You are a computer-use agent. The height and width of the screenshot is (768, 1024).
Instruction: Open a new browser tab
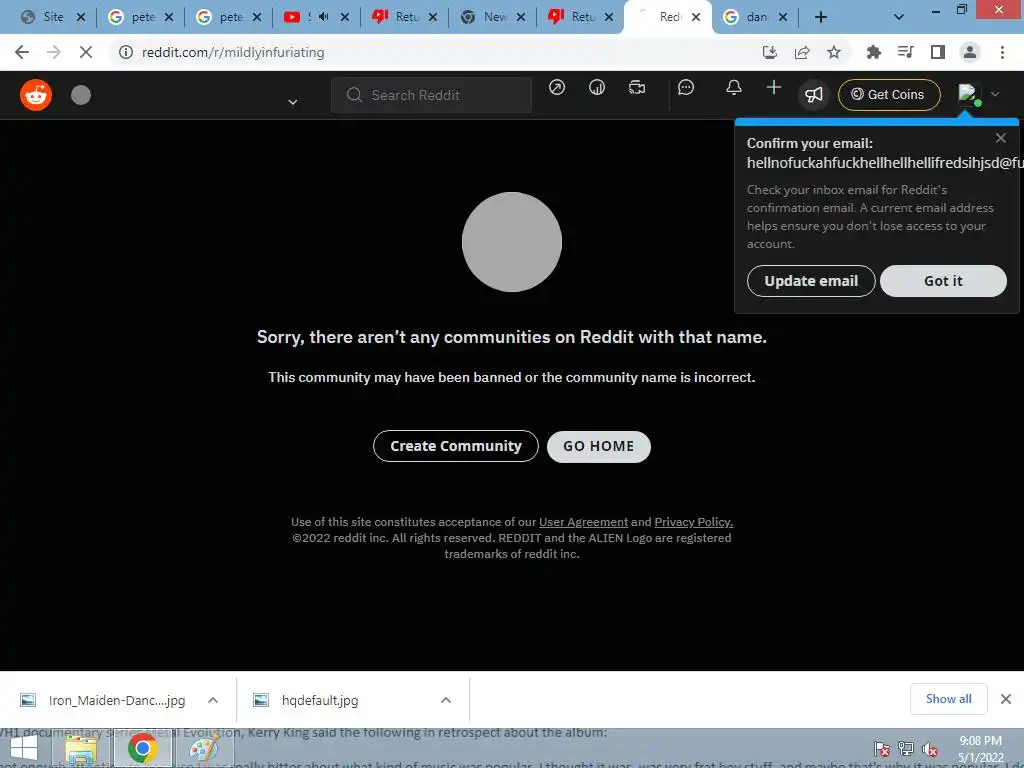821,18
